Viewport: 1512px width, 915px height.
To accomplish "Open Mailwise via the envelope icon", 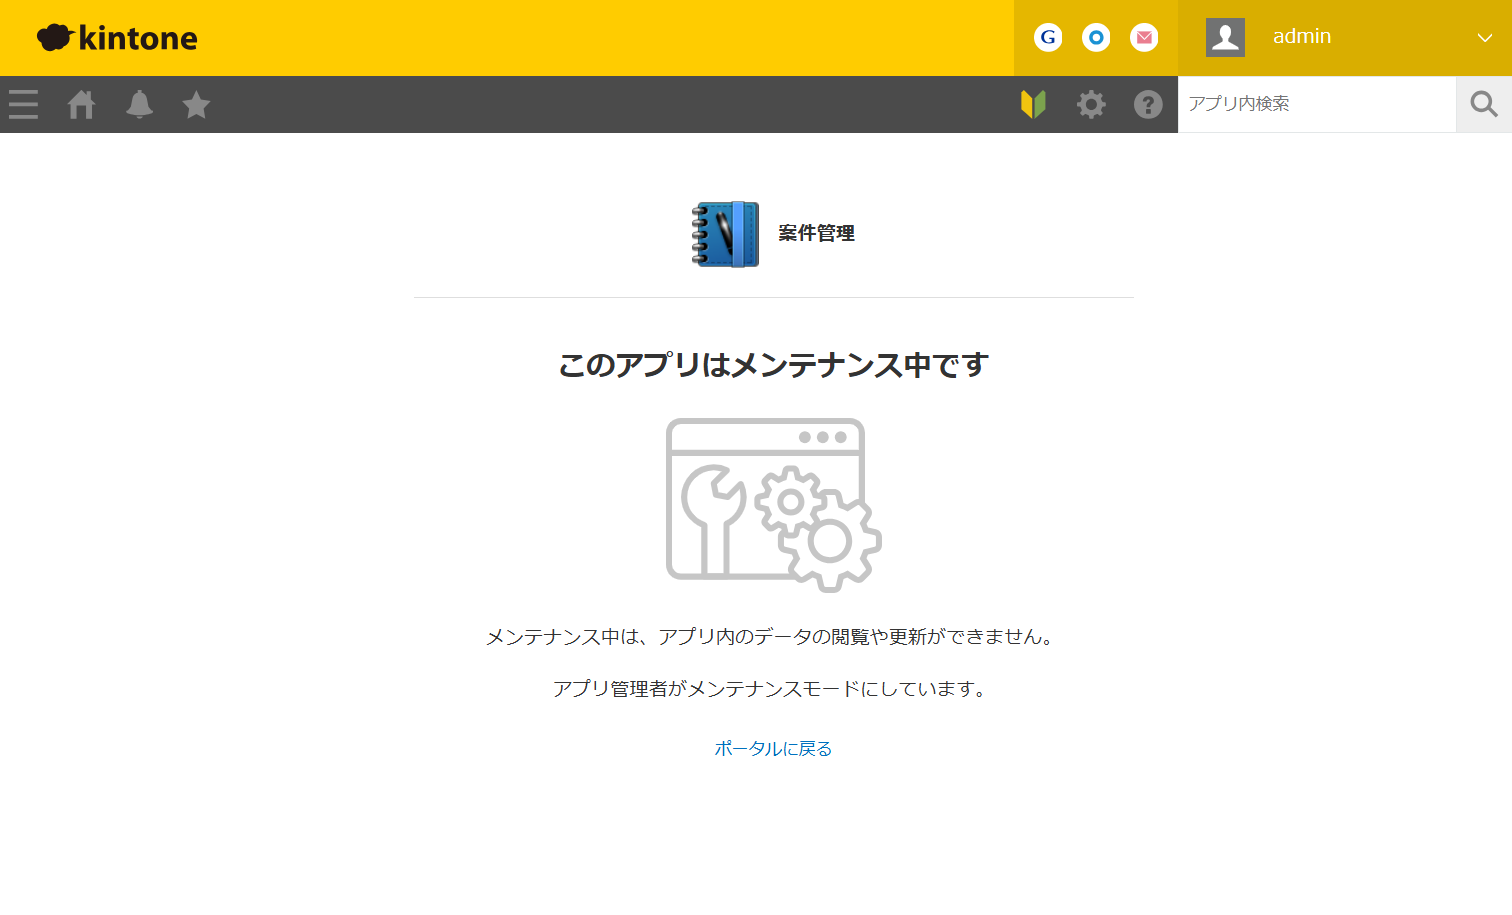I will 1143,37.
